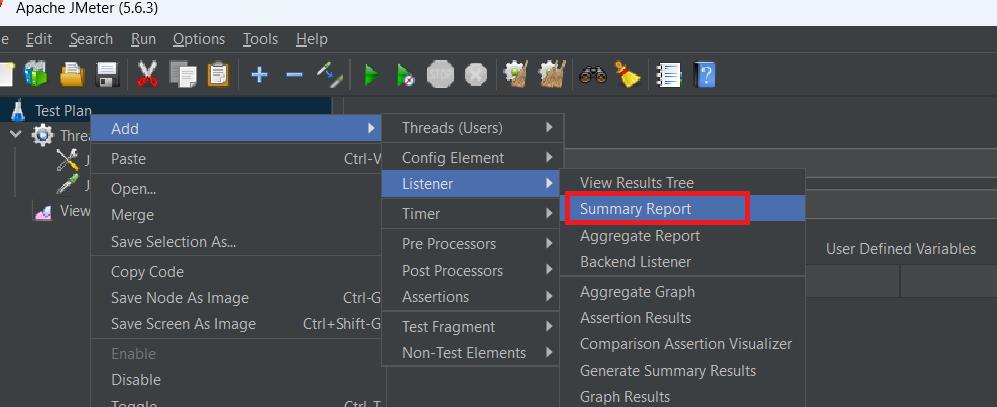Viewport: 997px width, 407px height.
Task: Choose Copy Code menu entry
Action: tap(236, 272)
